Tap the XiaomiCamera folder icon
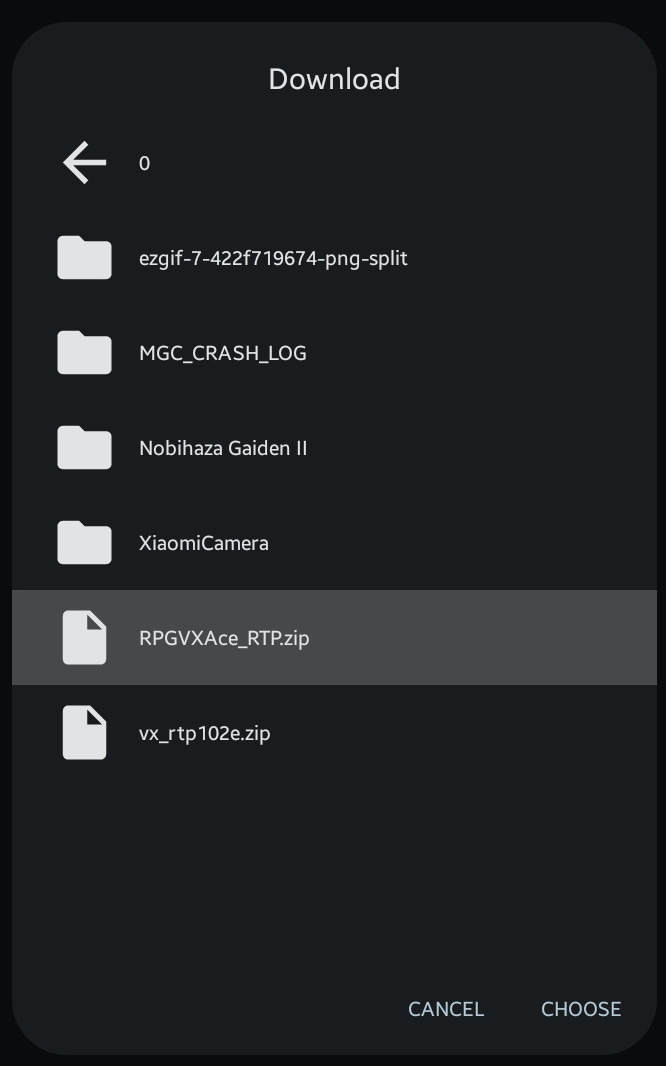The width and height of the screenshot is (666, 1066). 84,543
